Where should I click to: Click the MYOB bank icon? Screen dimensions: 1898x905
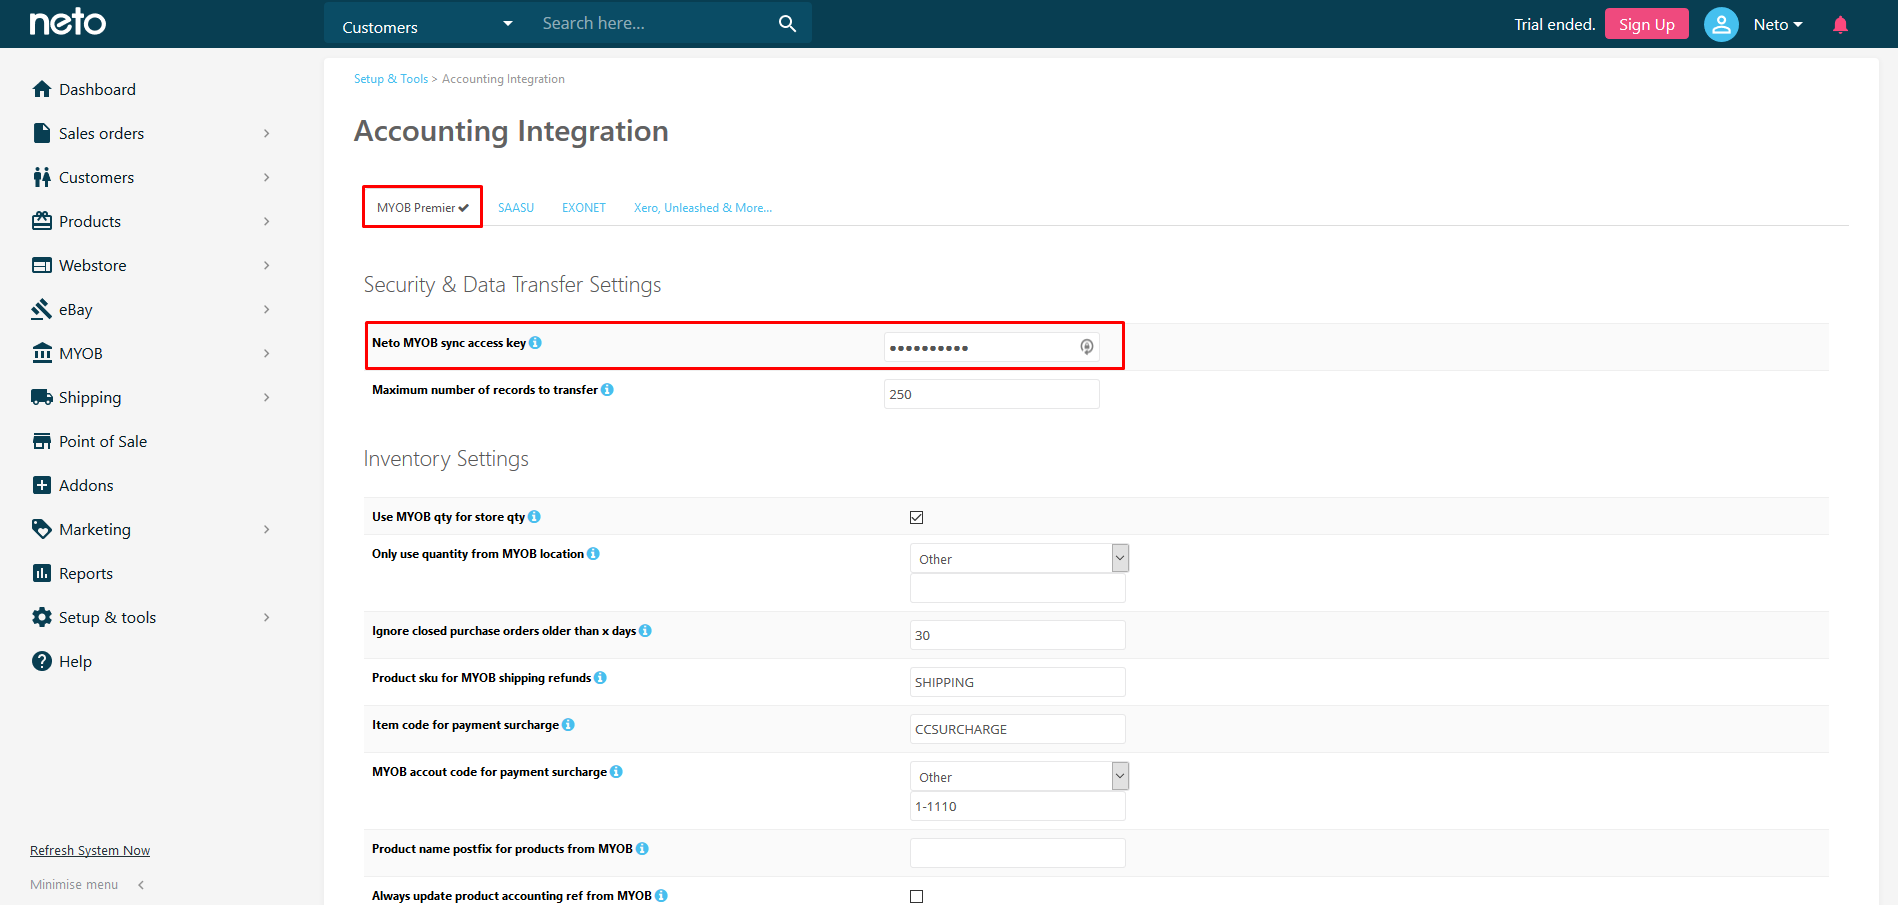click(41, 353)
